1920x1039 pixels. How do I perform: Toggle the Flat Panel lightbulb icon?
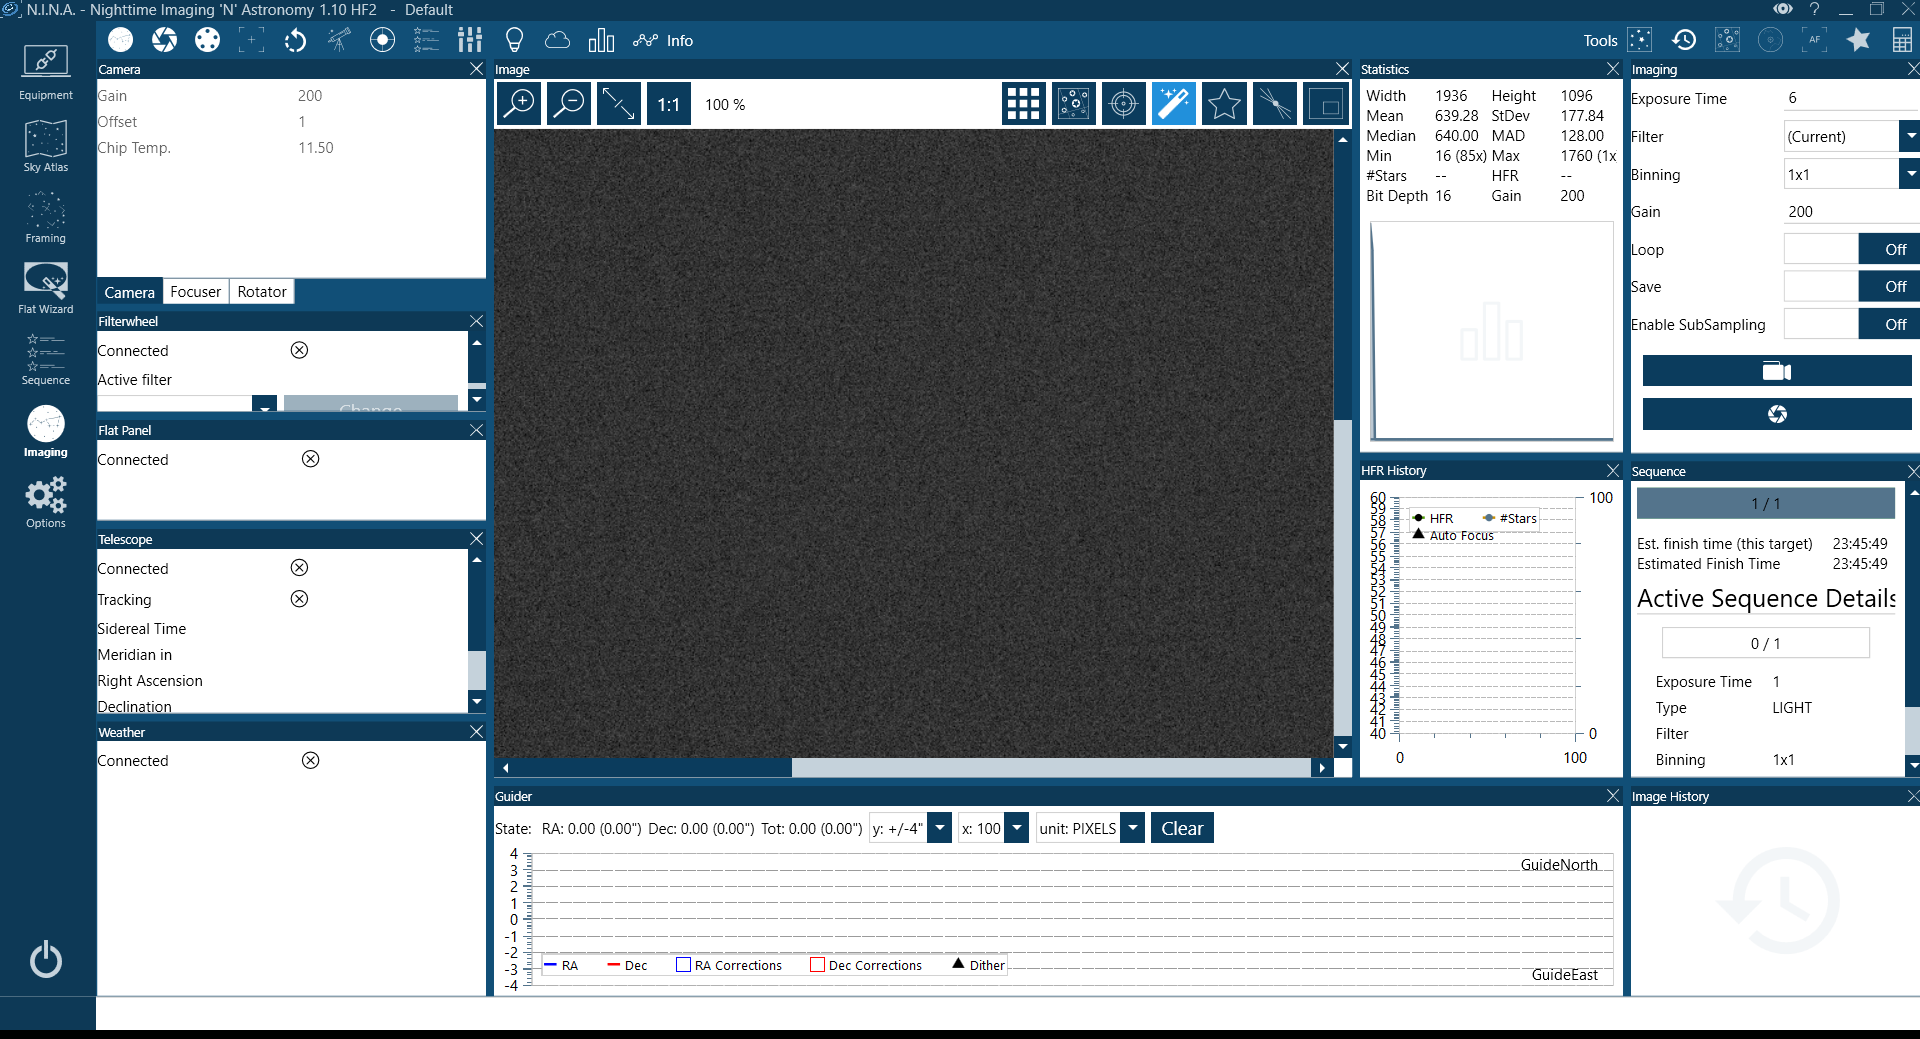[514, 40]
